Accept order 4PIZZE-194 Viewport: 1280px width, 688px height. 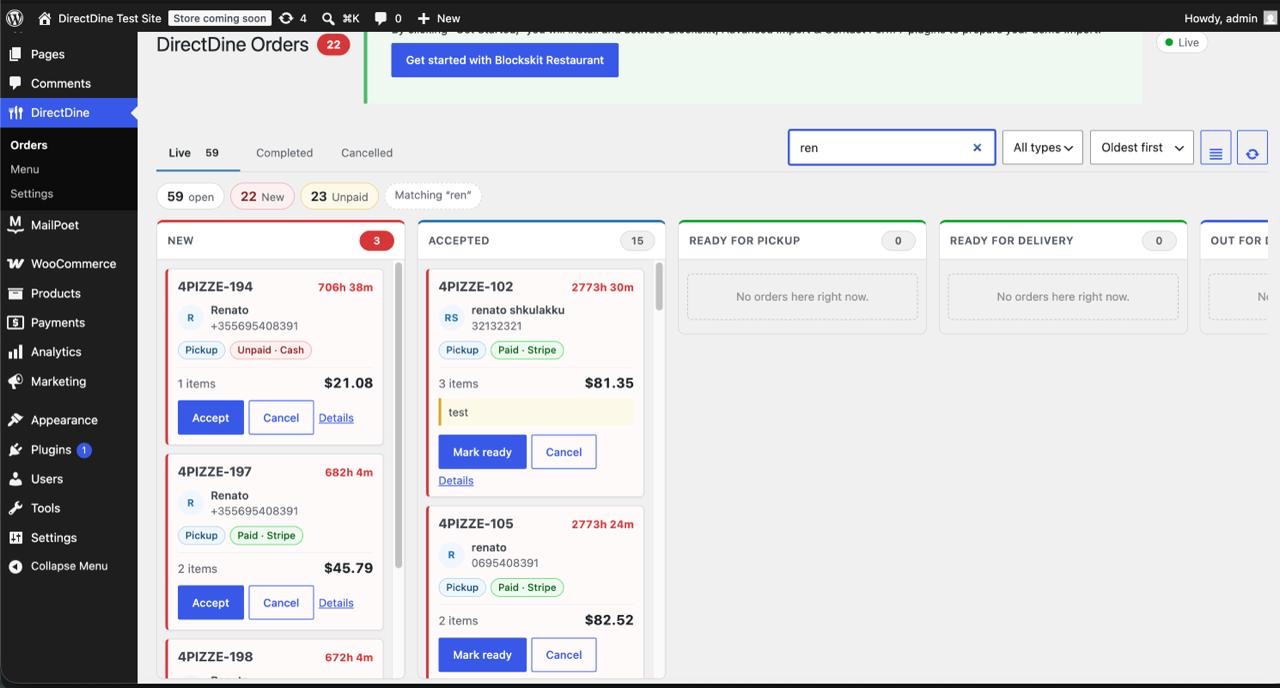pos(210,418)
